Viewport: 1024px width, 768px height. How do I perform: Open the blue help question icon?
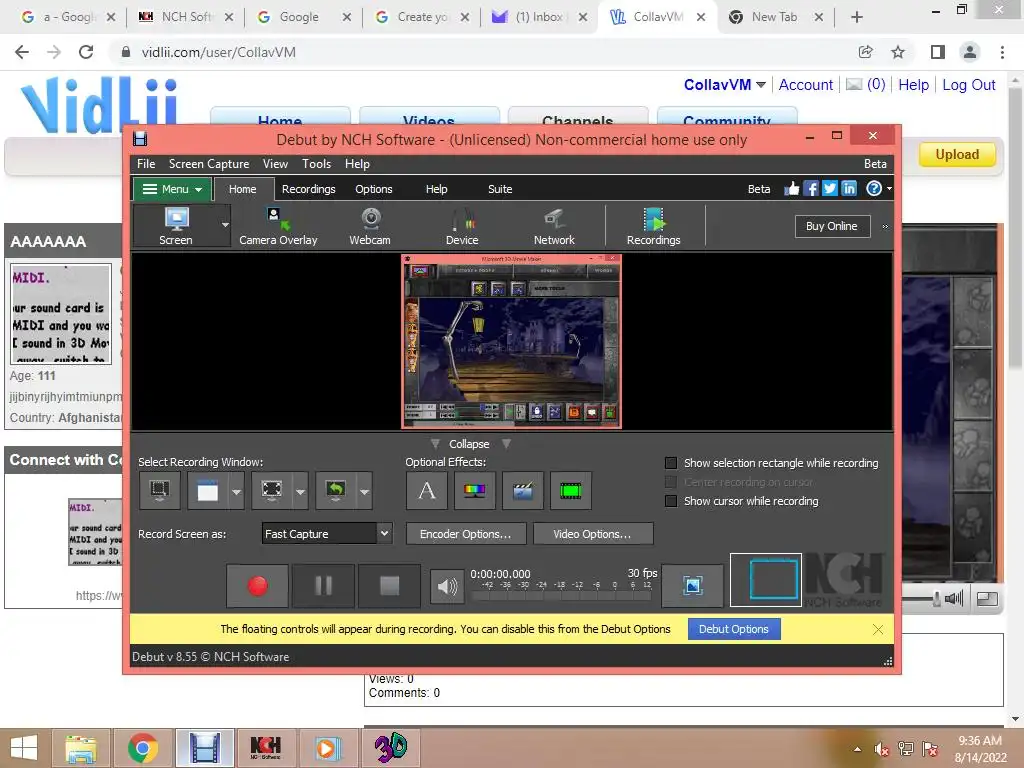pos(873,189)
